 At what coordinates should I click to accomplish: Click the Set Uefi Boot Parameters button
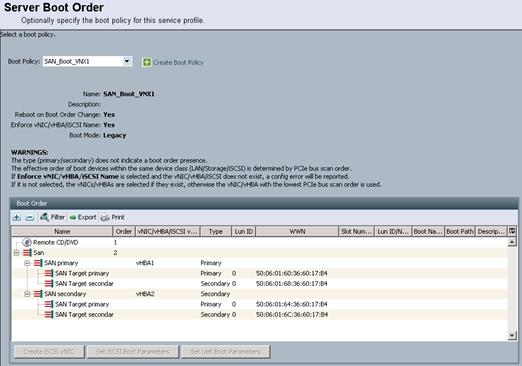pos(226,352)
